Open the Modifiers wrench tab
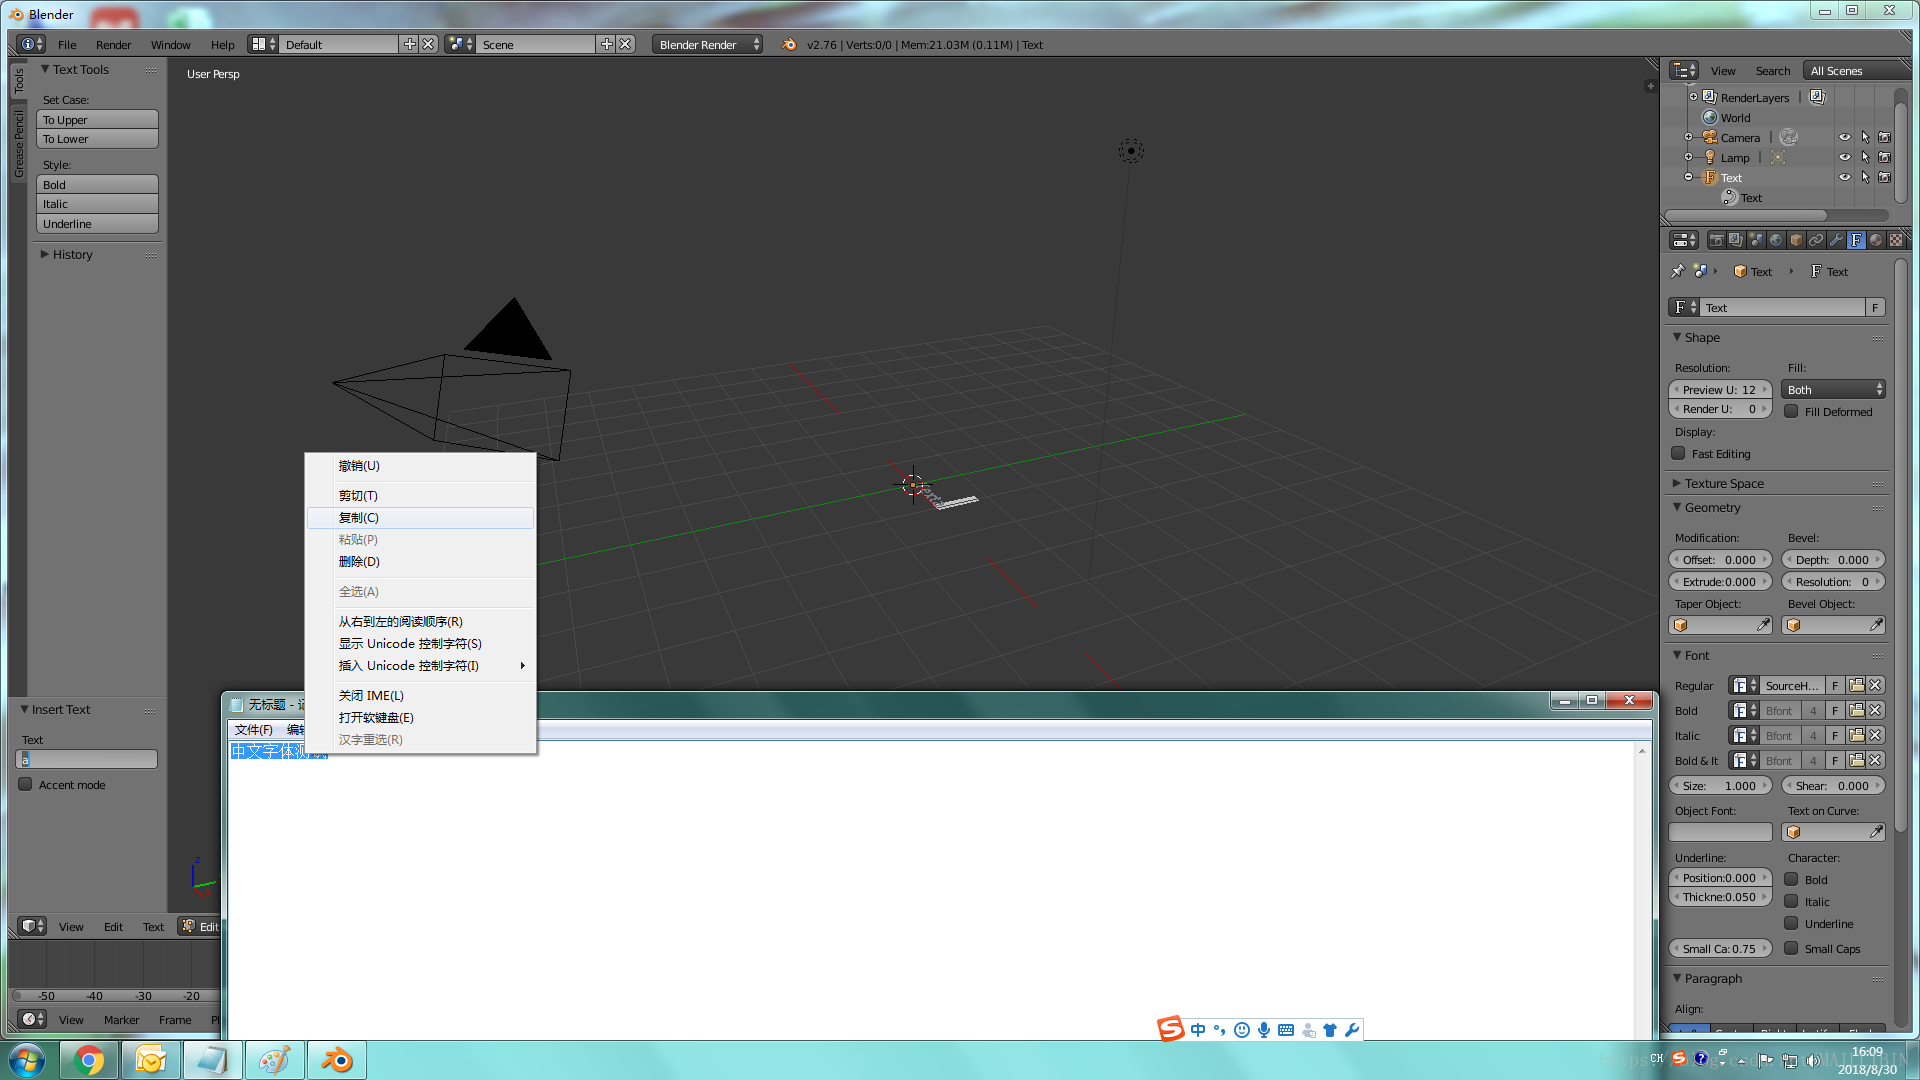This screenshot has height=1080, width=1920. [x=1836, y=240]
